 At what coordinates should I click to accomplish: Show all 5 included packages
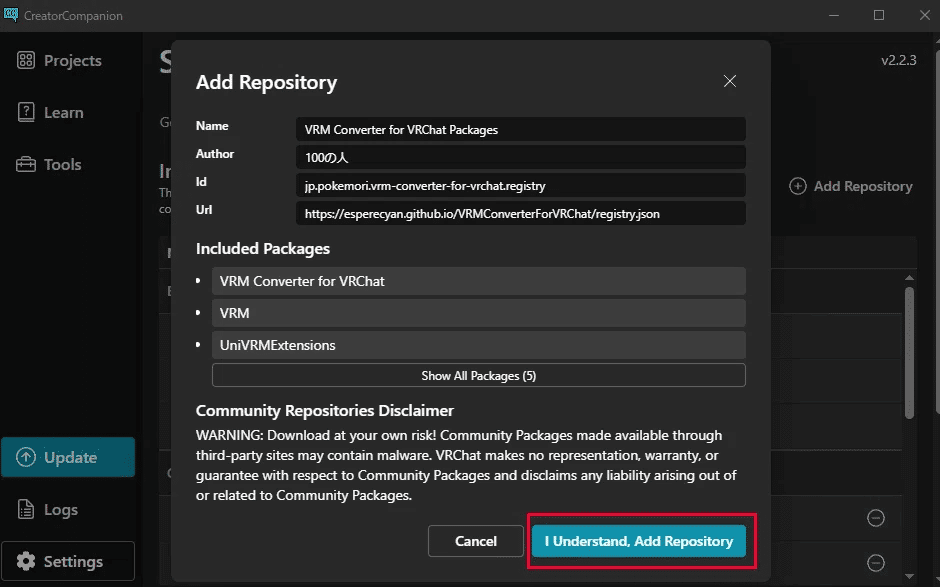point(478,375)
